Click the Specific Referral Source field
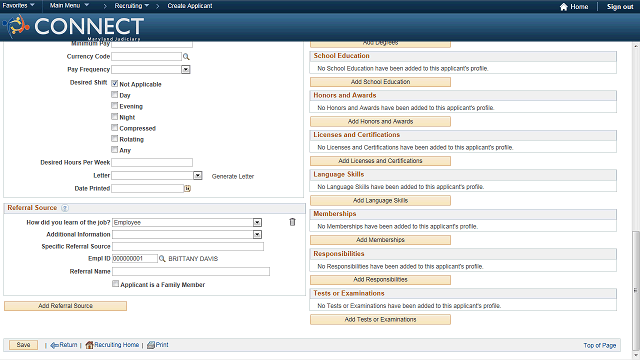Image resolution: width=640 pixels, height=360 pixels. pyautogui.click(x=188, y=247)
